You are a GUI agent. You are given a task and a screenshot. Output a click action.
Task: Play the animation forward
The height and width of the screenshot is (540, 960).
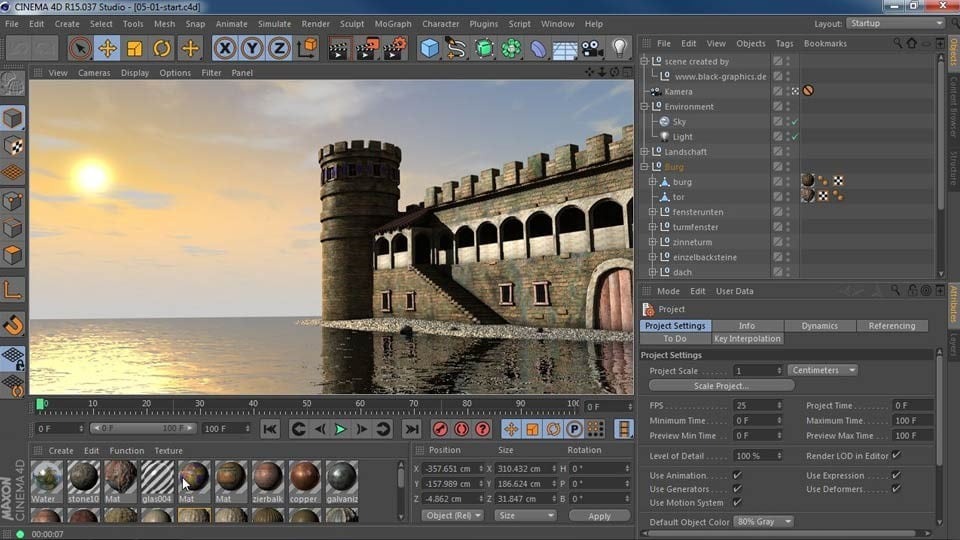tap(340, 429)
